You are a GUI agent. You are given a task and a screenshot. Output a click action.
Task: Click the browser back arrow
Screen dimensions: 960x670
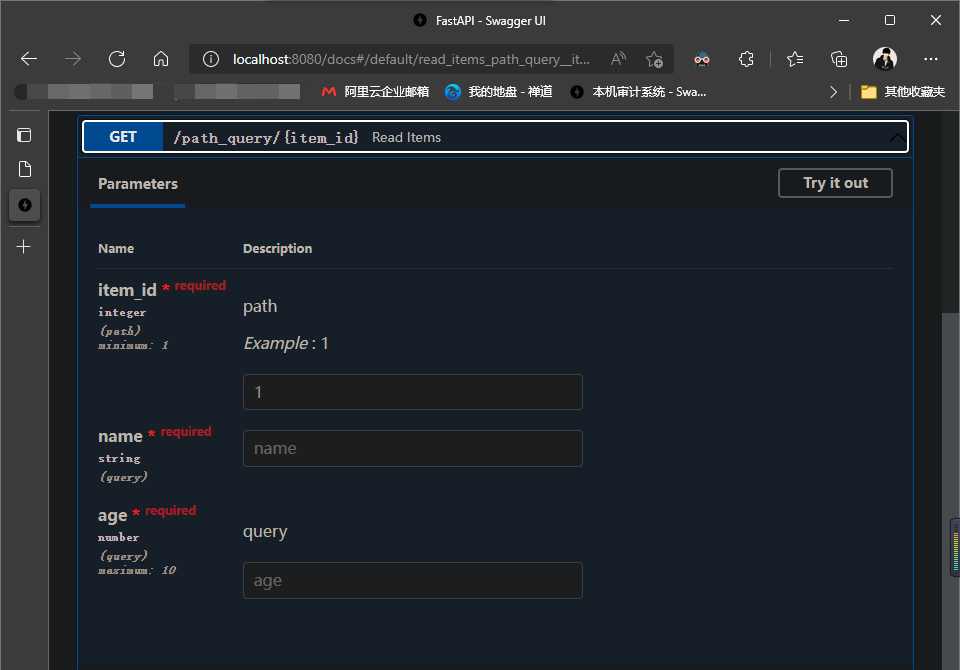[x=29, y=59]
